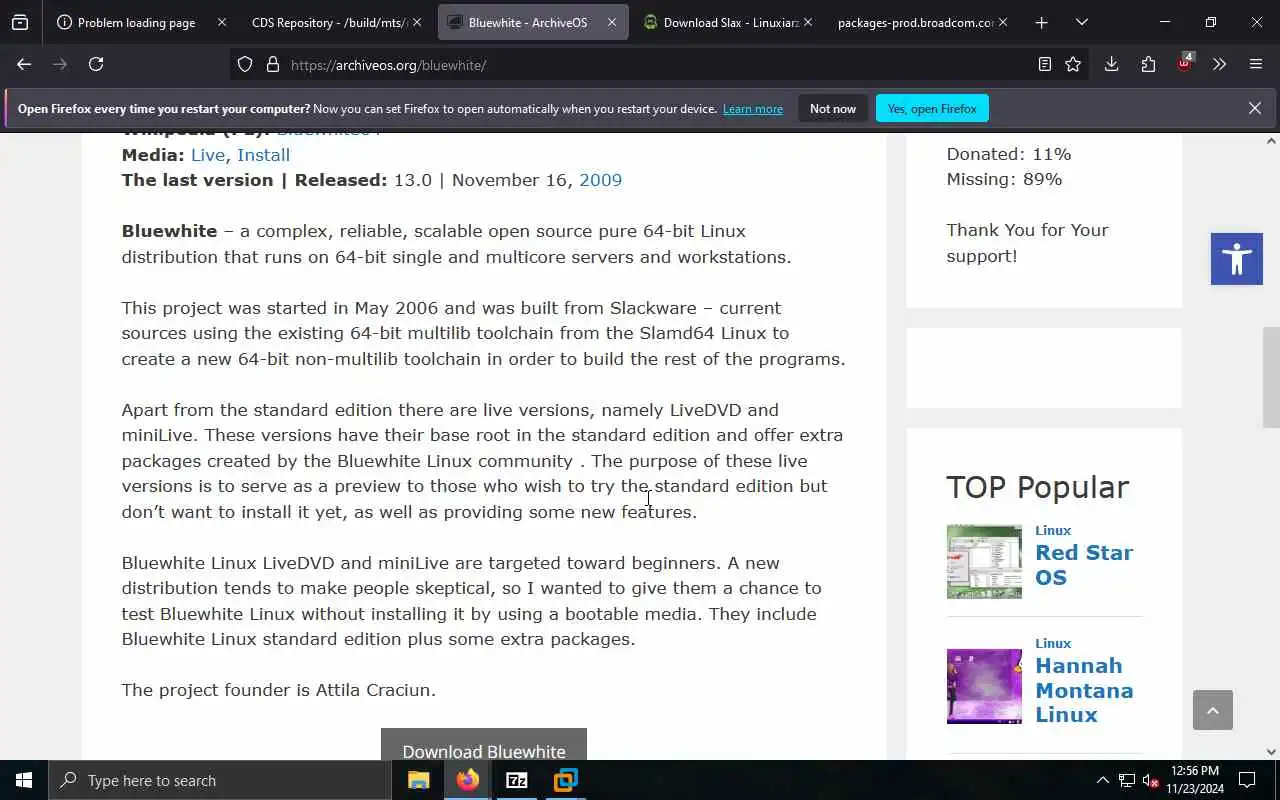This screenshot has width=1280, height=800.
Task: Dismiss the Open Firefox notification bar
Action: (x=1255, y=108)
